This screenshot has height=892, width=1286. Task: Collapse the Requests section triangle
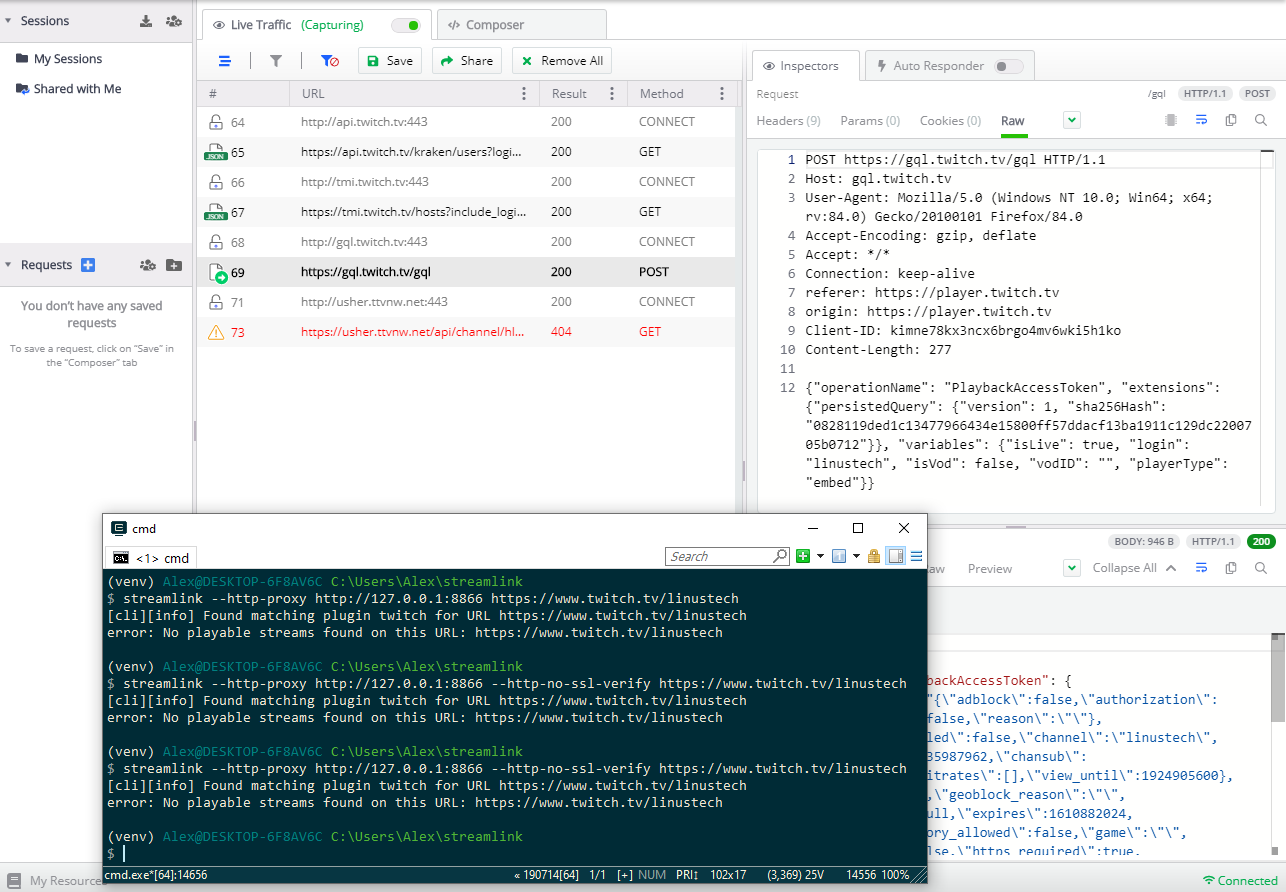point(8,265)
